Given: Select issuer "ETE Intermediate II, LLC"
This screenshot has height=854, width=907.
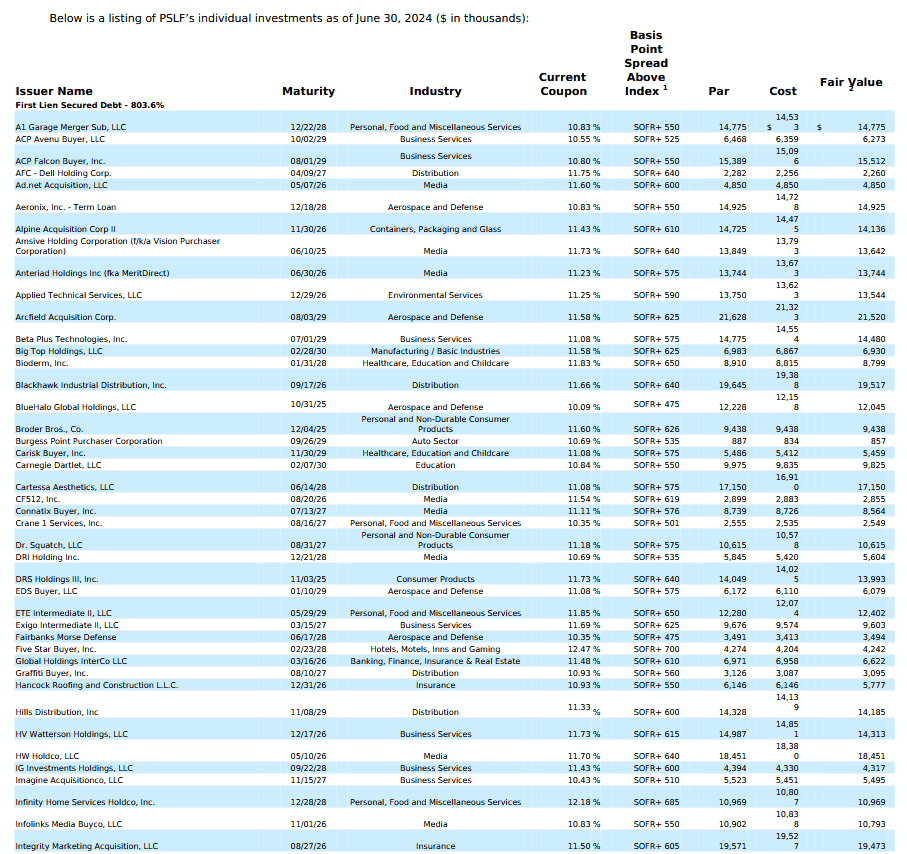Looking at the screenshot, I should coord(63,614).
